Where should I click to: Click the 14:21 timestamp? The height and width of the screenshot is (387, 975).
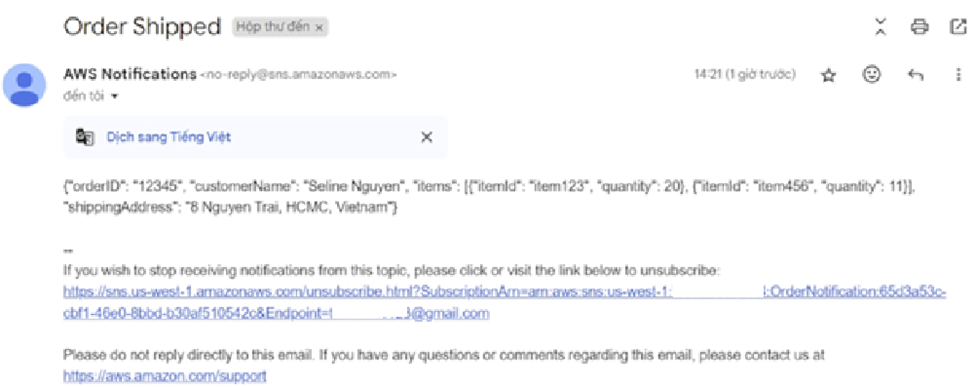(745, 75)
